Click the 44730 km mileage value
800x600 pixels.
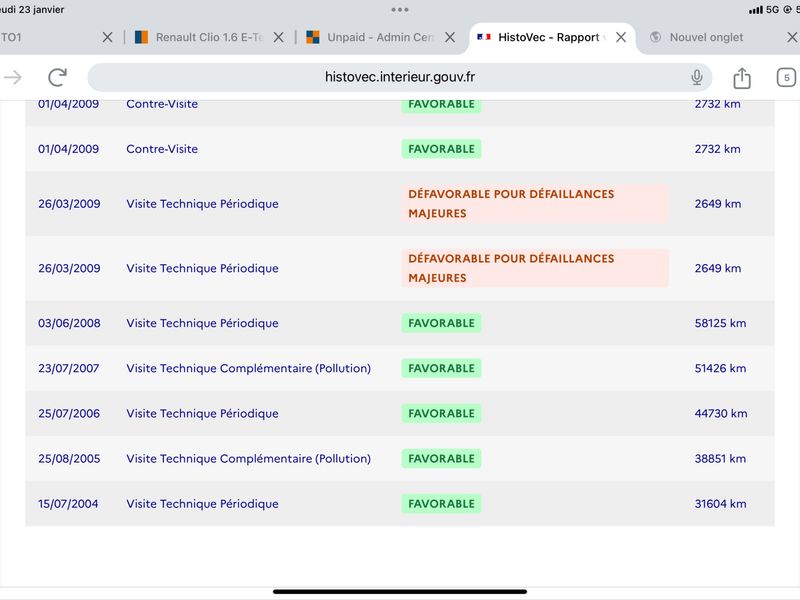(x=720, y=413)
